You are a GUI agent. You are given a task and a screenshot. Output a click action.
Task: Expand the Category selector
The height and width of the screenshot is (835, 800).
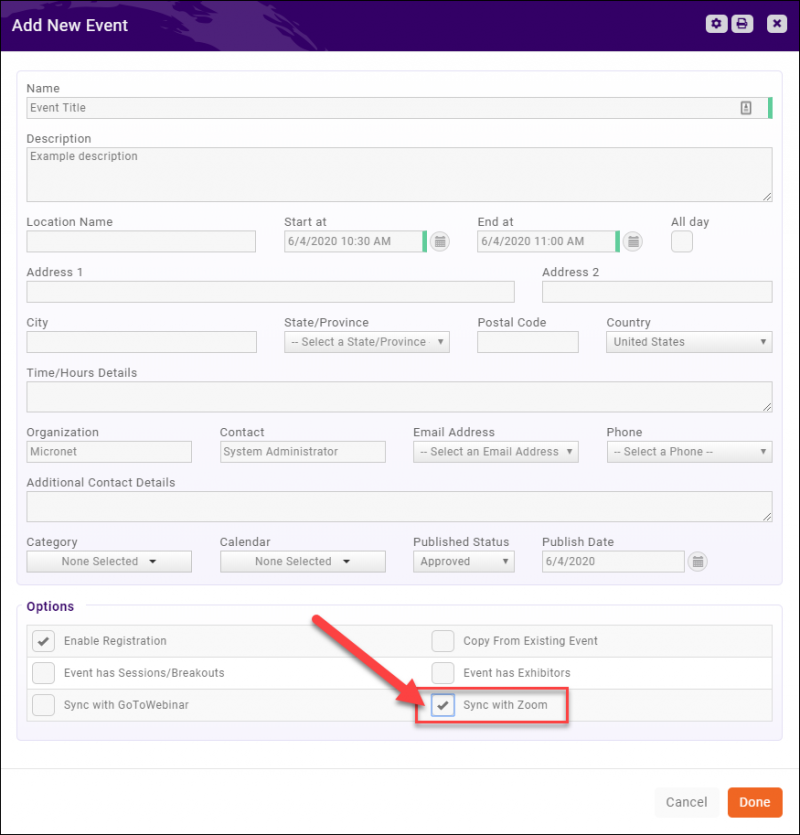(x=108, y=561)
